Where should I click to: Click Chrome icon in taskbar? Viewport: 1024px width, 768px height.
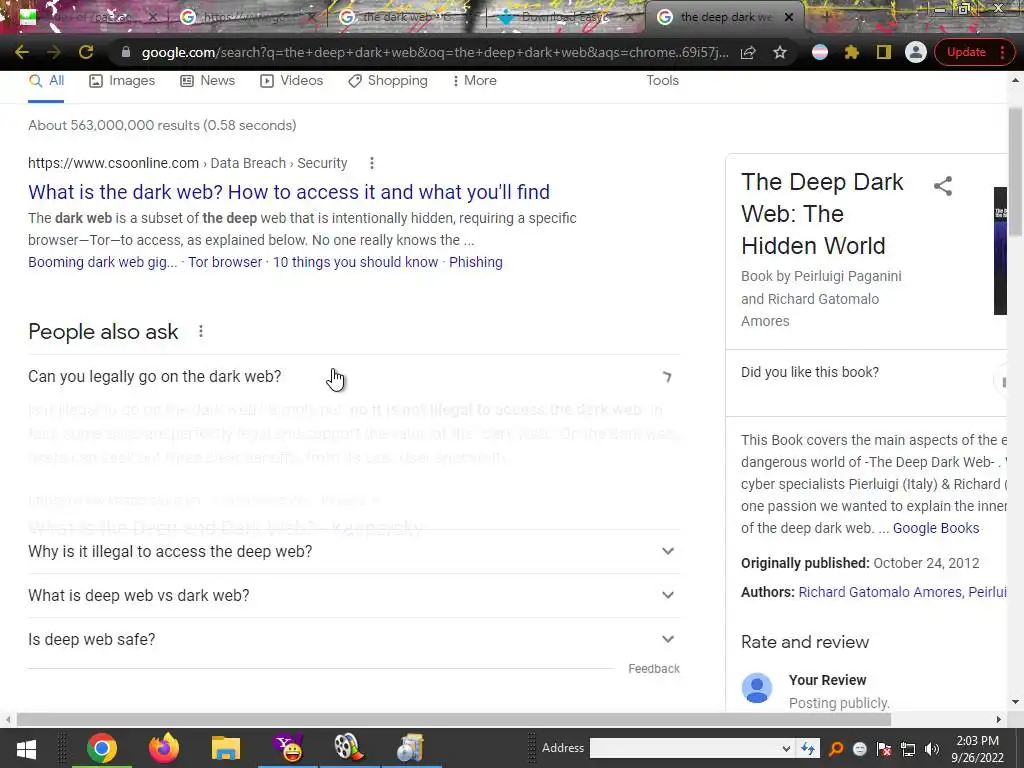coord(102,748)
